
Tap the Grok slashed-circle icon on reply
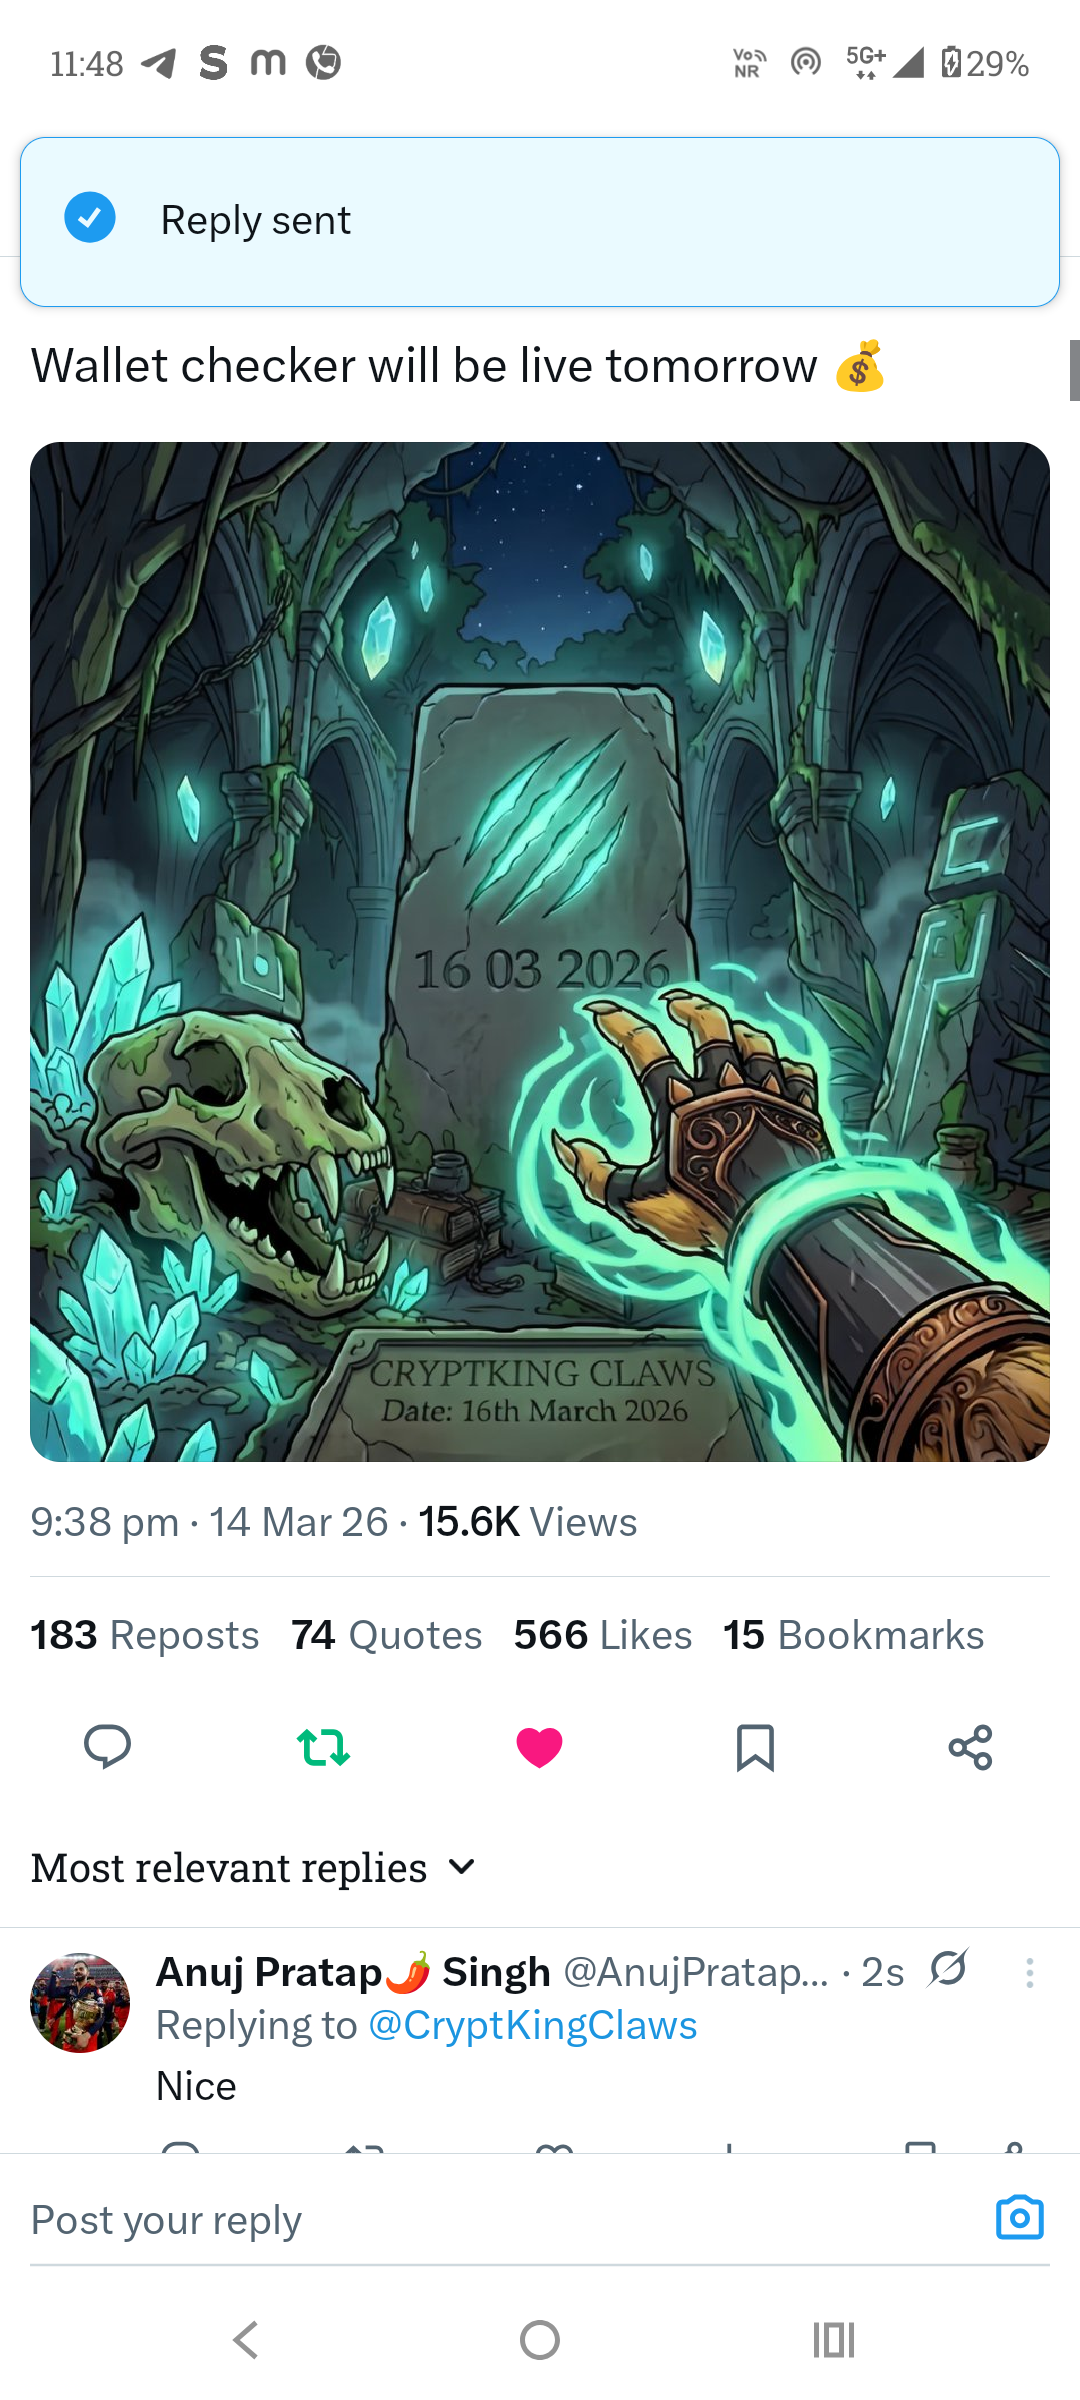pyautogui.click(x=947, y=1969)
